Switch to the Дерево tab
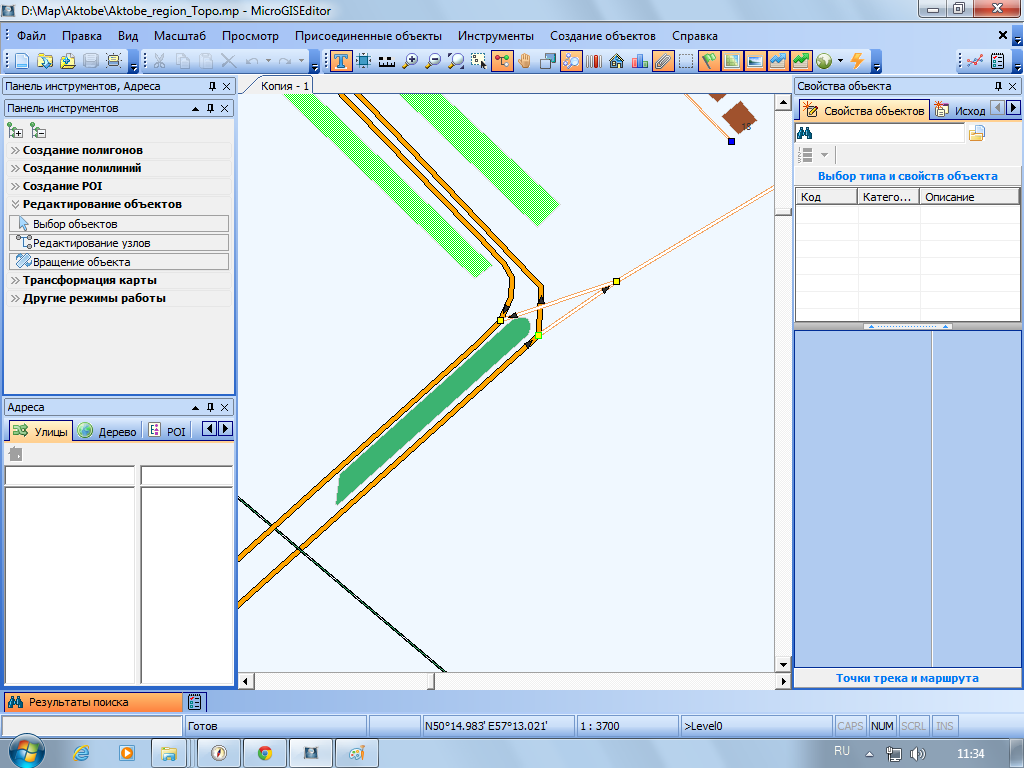Screen dimensions: 1024x768 pyautogui.click(x=107, y=431)
